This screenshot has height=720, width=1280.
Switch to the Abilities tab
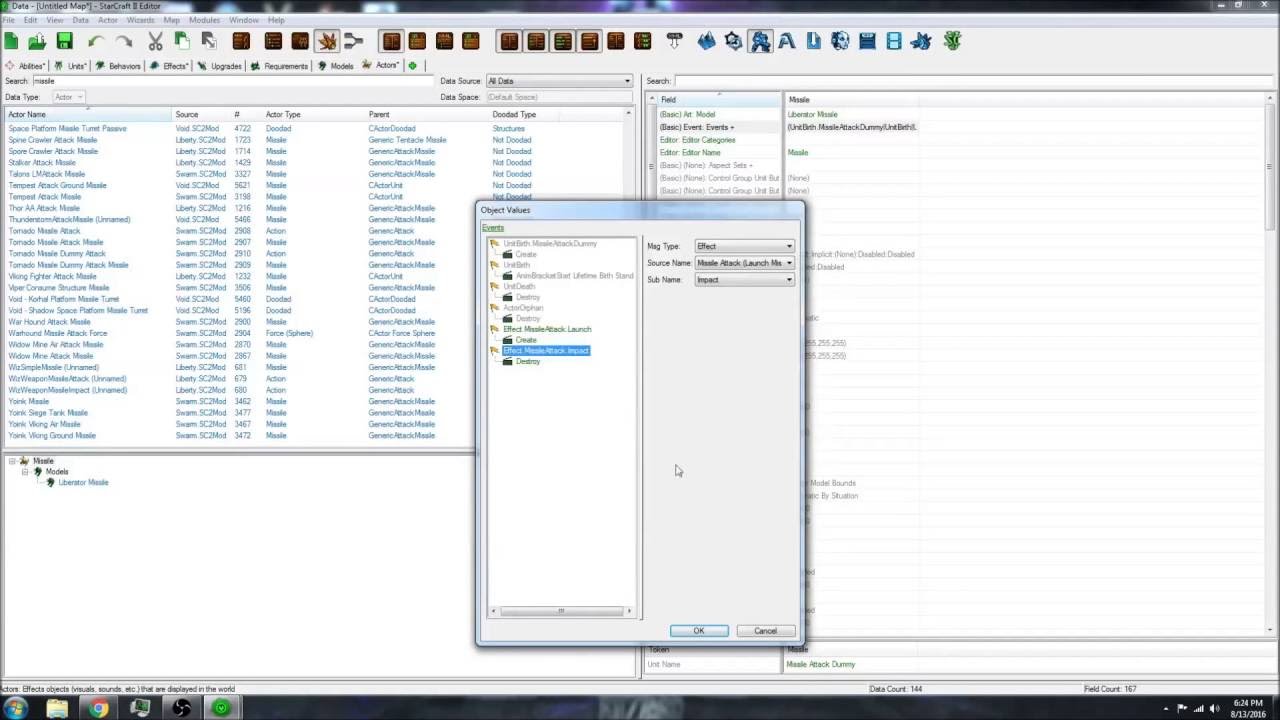25,66
